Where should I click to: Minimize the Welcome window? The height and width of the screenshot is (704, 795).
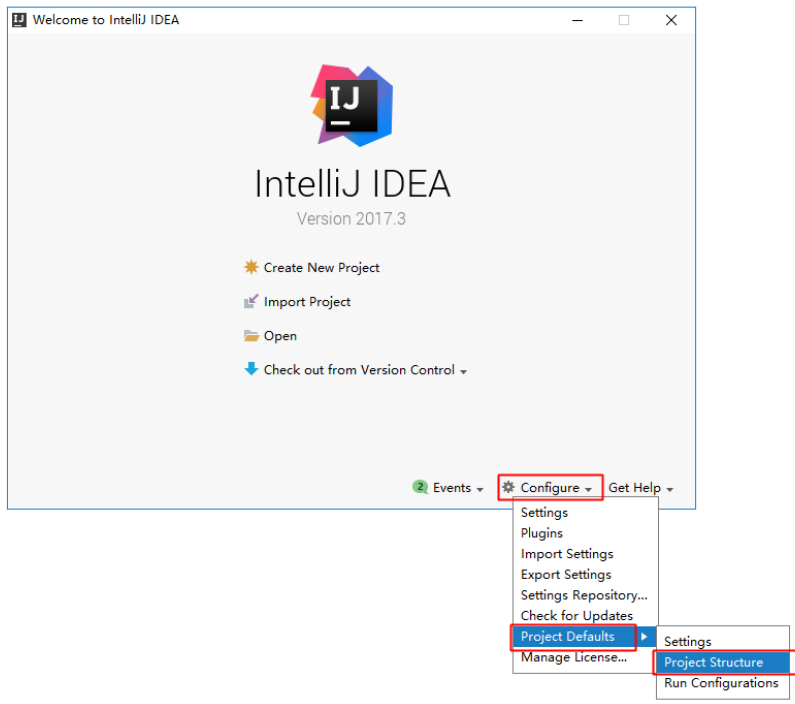577,20
